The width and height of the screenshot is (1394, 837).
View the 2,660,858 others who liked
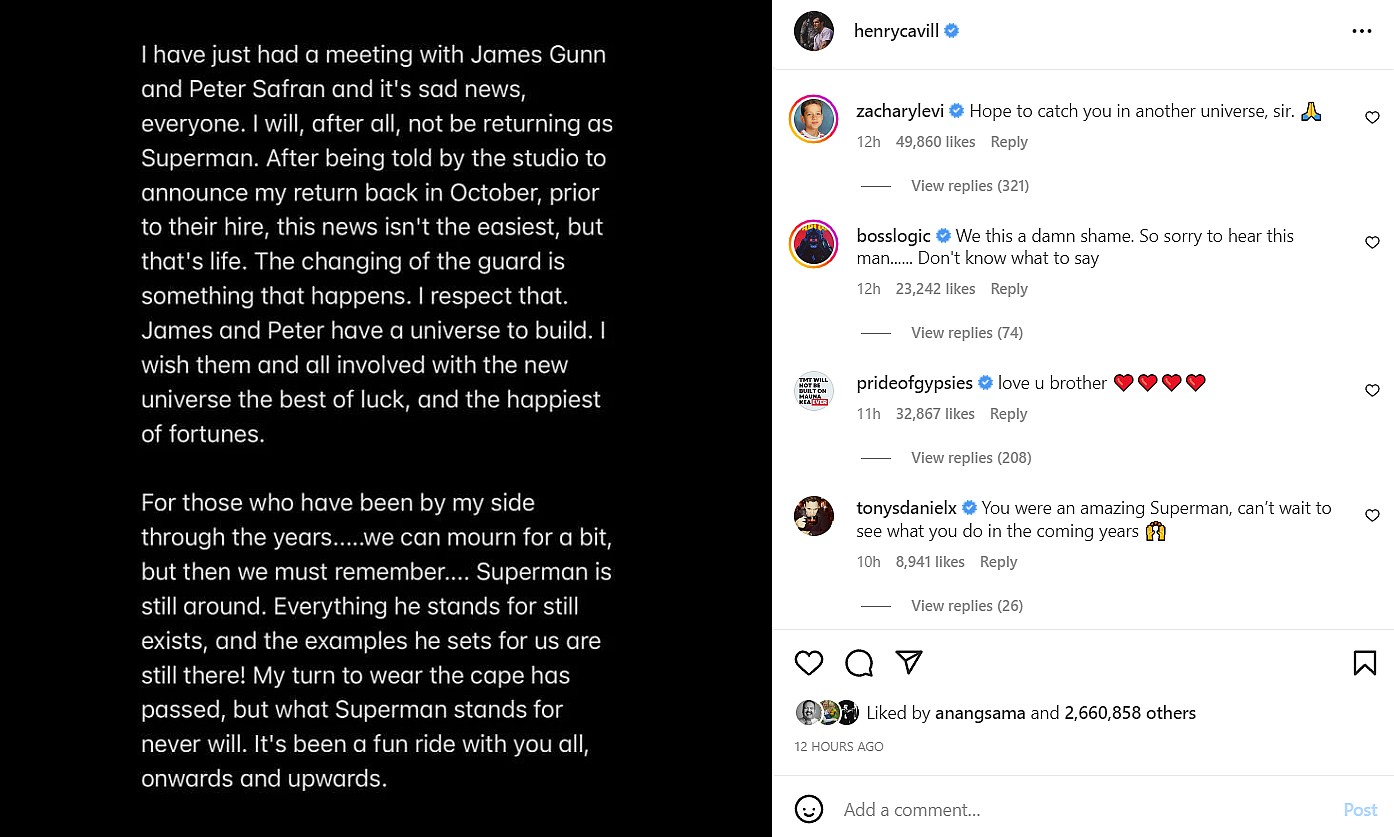click(x=1130, y=713)
